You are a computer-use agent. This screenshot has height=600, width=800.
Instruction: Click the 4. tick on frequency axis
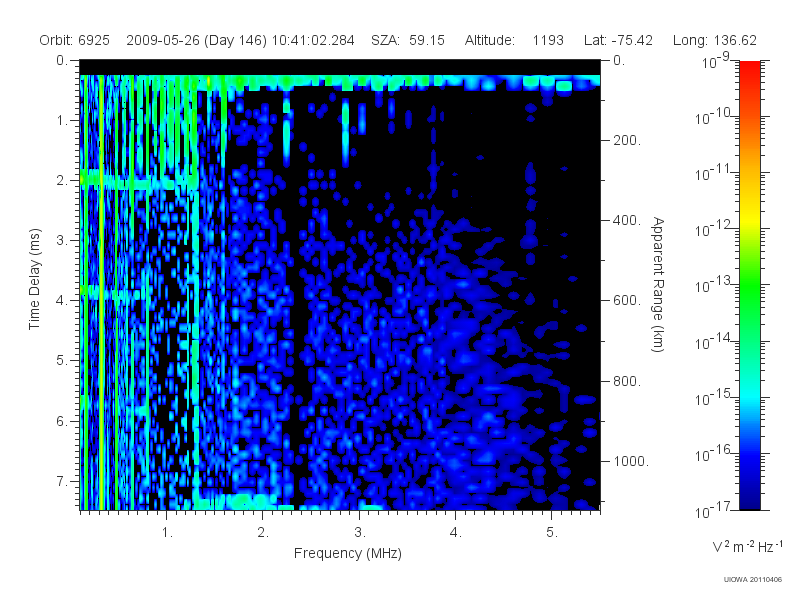tap(456, 533)
